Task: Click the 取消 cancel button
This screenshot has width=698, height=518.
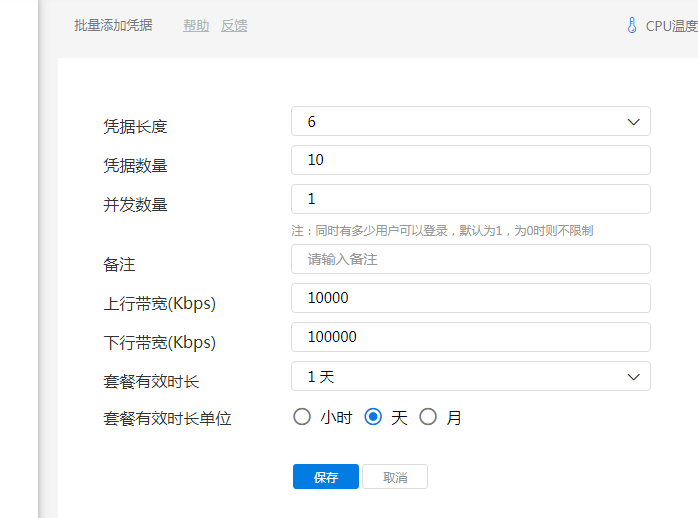Action: (x=395, y=477)
